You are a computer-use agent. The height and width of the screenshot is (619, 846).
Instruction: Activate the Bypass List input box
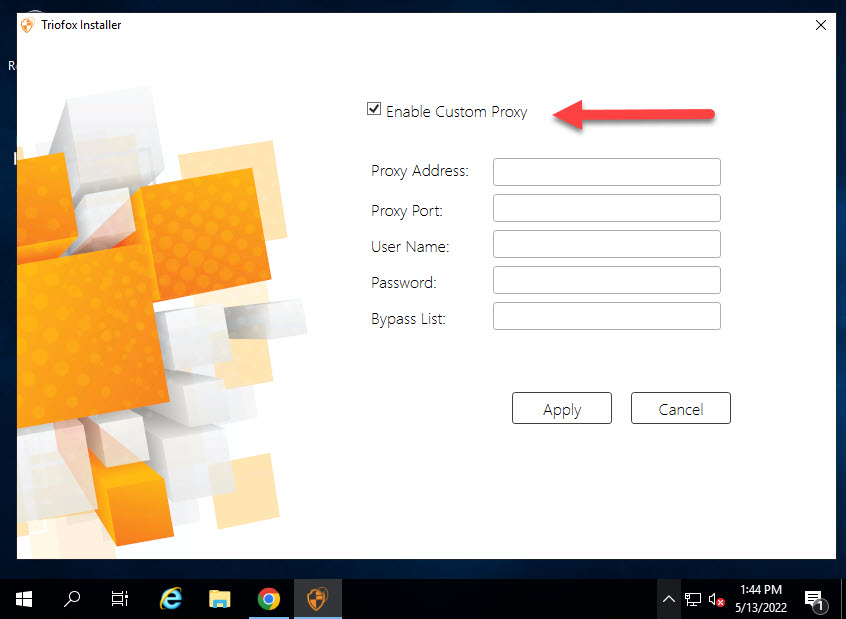pyautogui.click(x=606, y=316)
